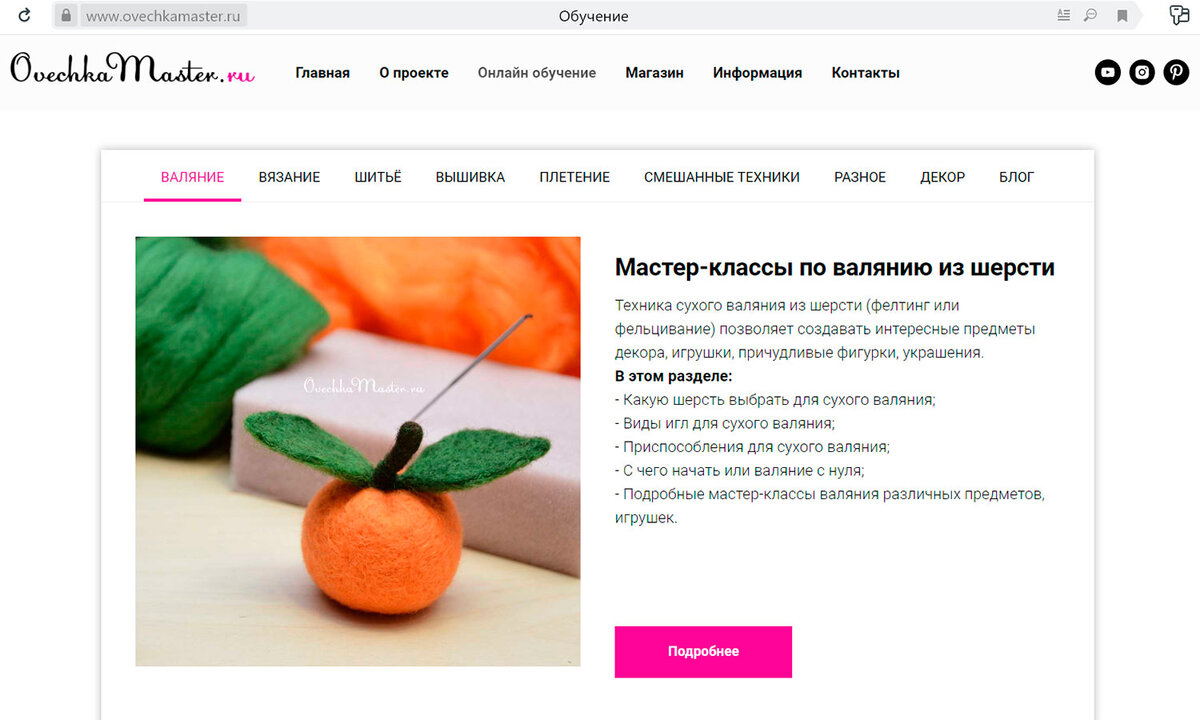Viewport: 1200px width, 720px height.
Task: Switch to the ВЯЗАНИЕ tab
Action: coord(289,177)
